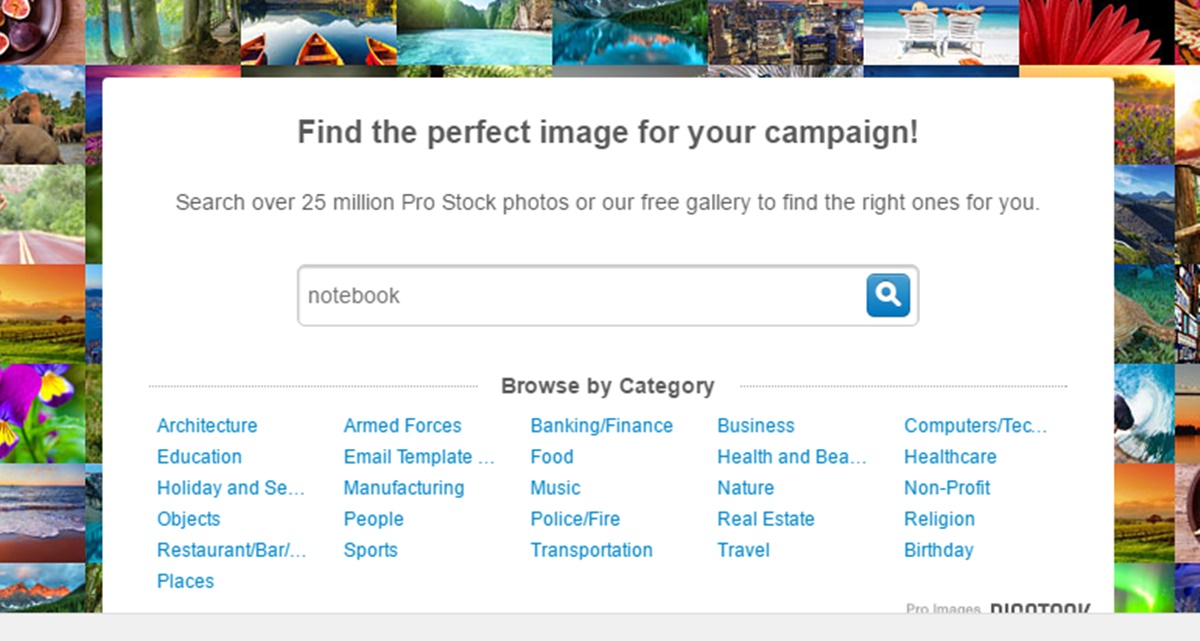Open the Places category
The width and height of the screenshot is (1200, 641).
185,581
